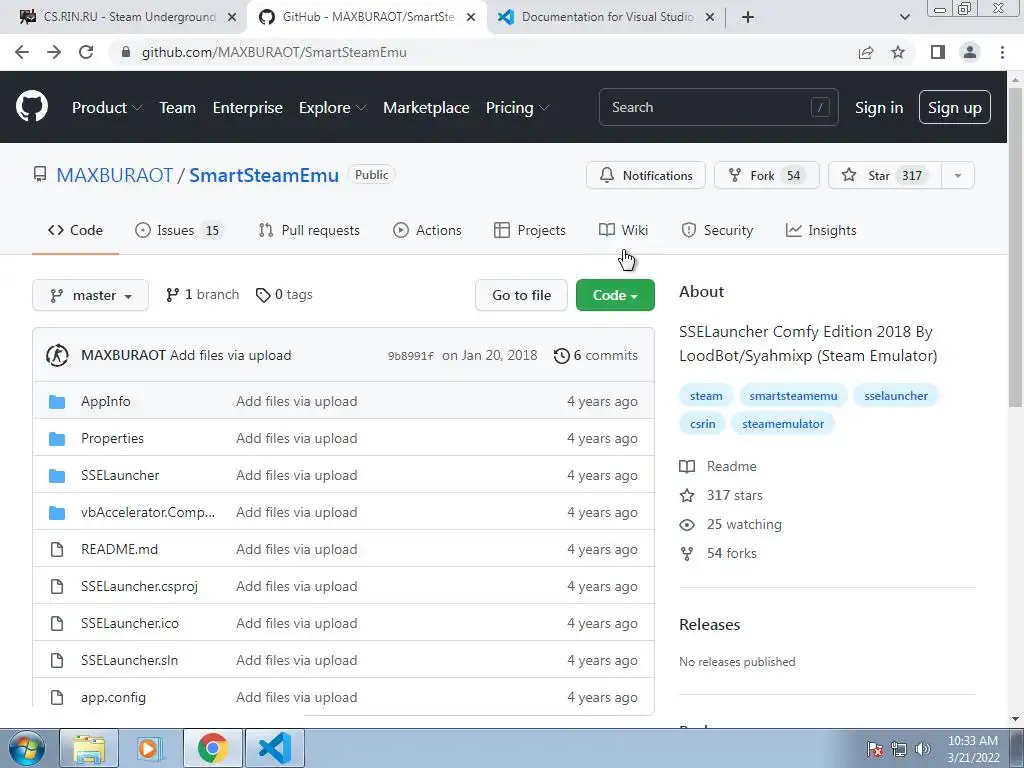The width and height of the screenshot is (1024, 768).
Task: Click the steamemulator topic tag
Action: 782,424
